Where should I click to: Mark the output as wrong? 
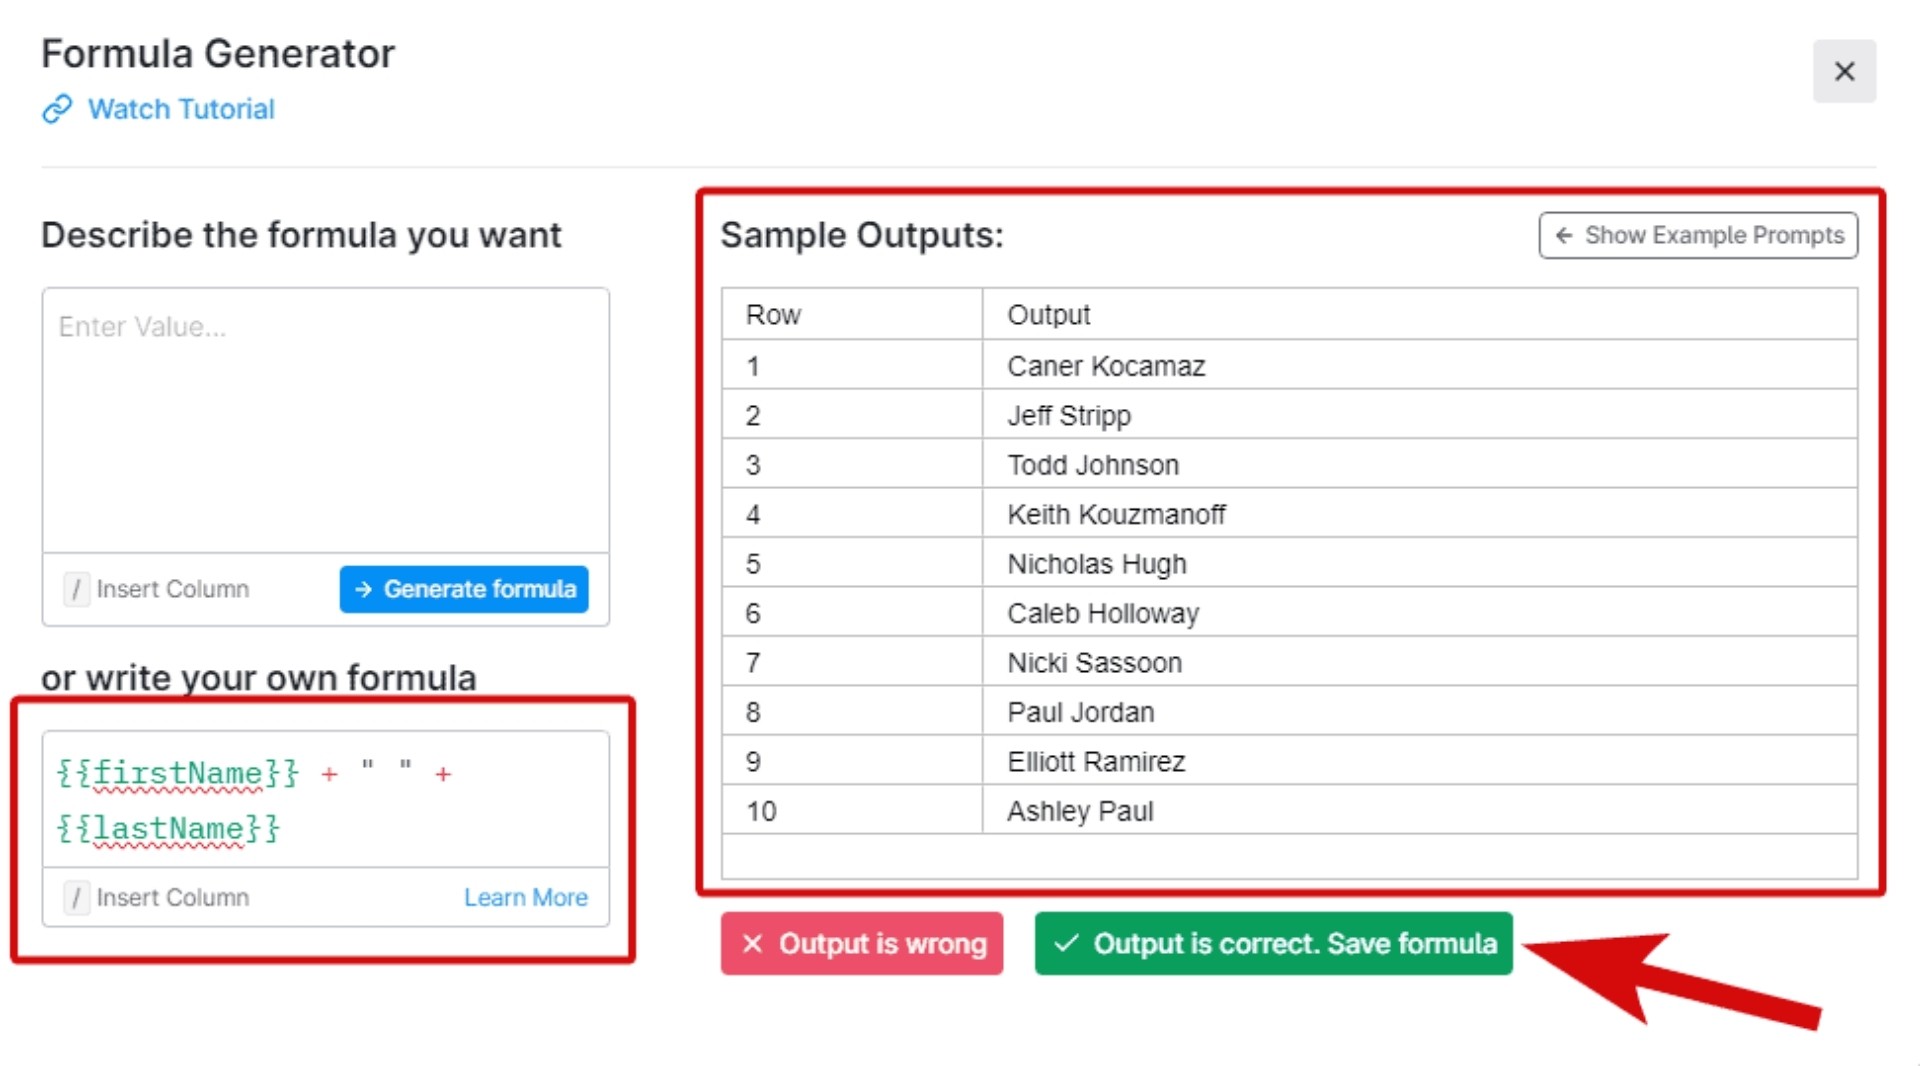(x=862, y=943)
